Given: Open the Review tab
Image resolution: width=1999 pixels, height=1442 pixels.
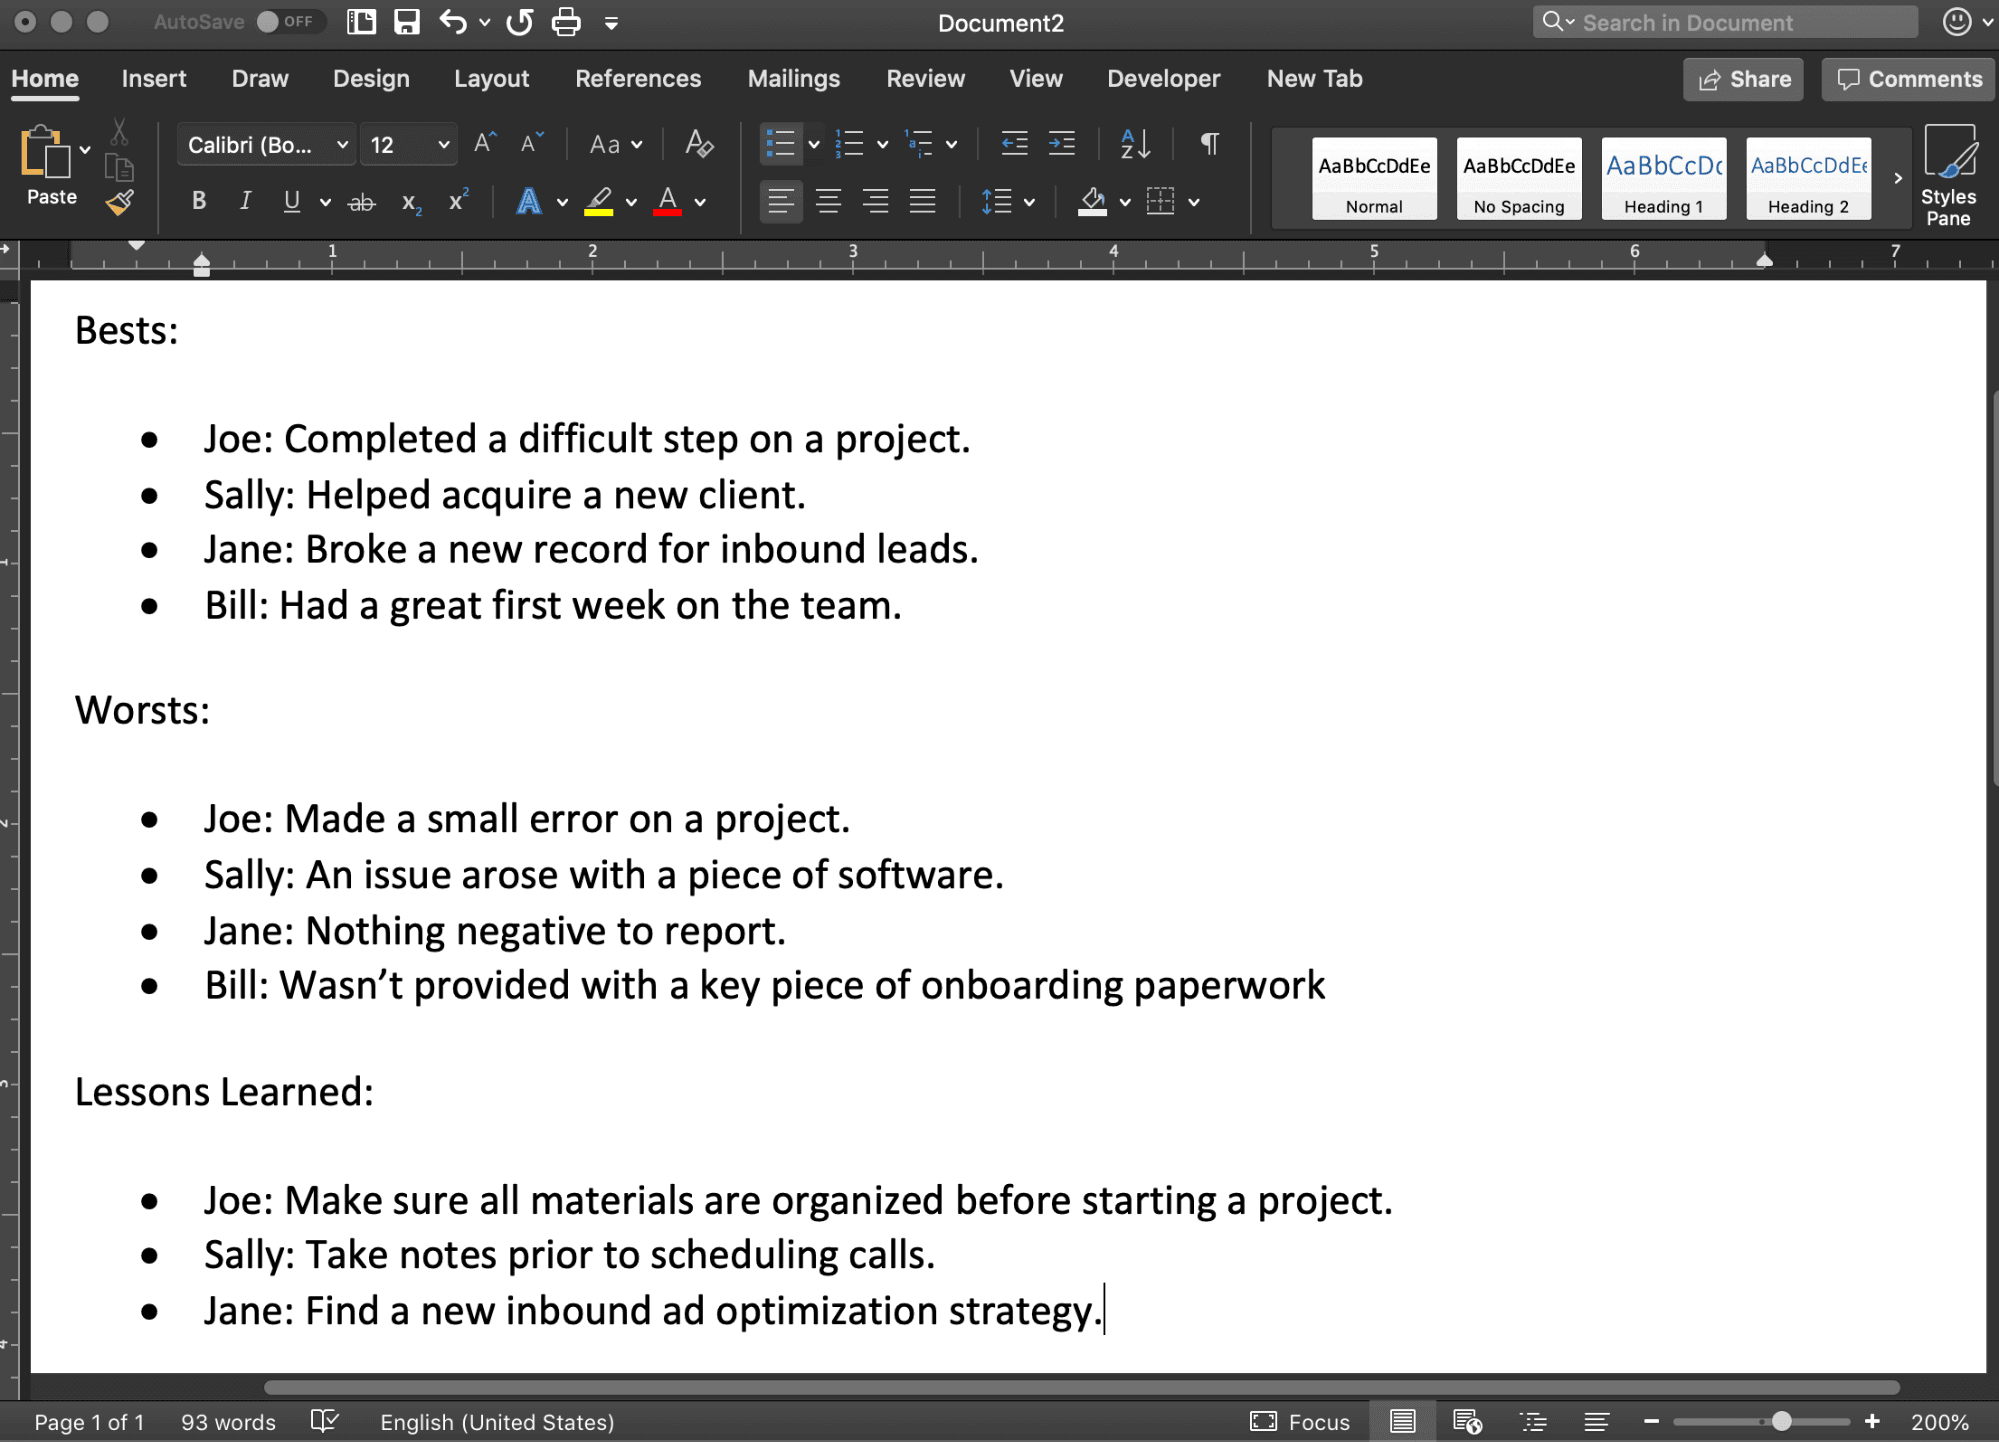Looking at the screenshot, I should tap(925, 79).
